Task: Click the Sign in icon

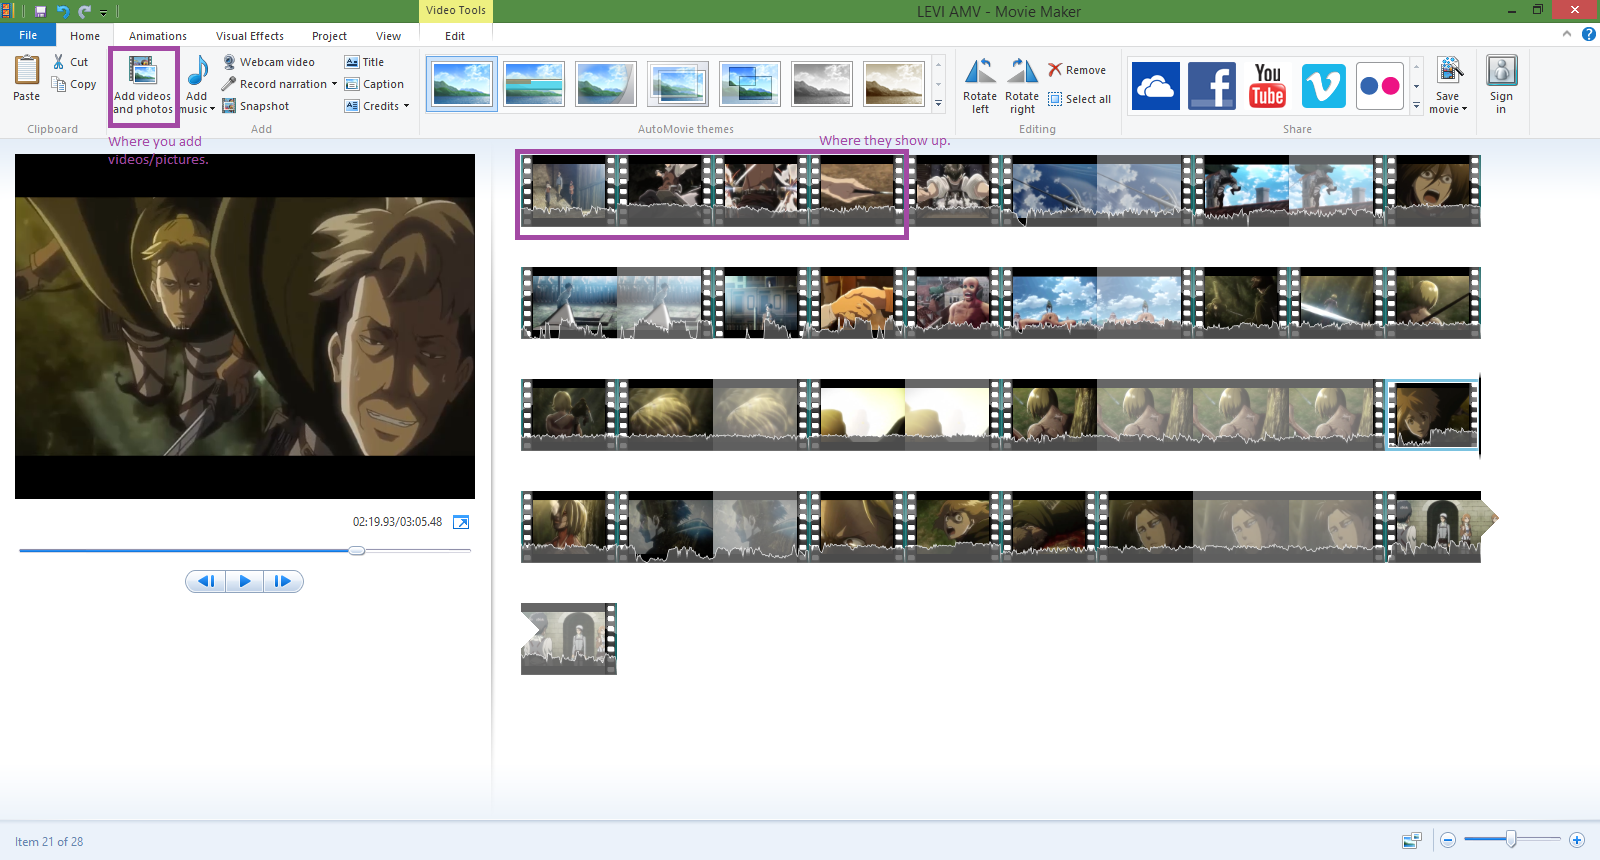Action: pyautogui.click(x=1501, y=70)
